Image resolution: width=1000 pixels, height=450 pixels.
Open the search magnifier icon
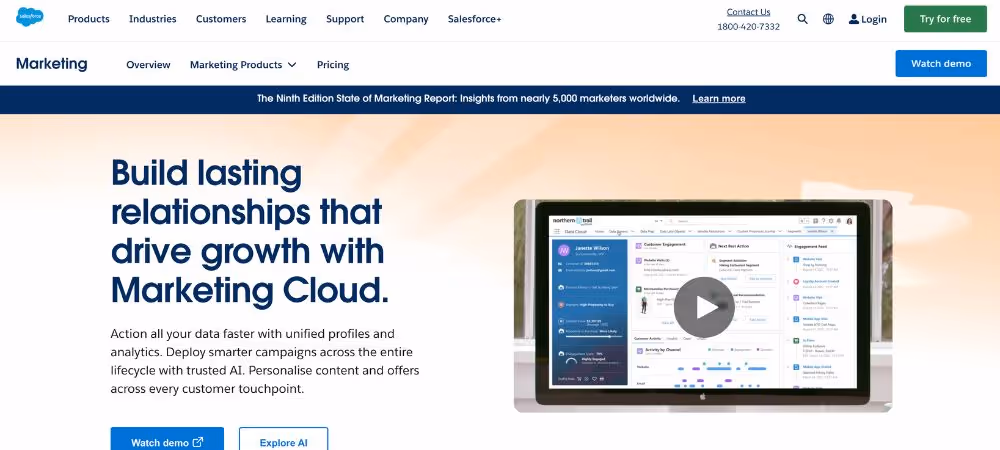[802, 19]
